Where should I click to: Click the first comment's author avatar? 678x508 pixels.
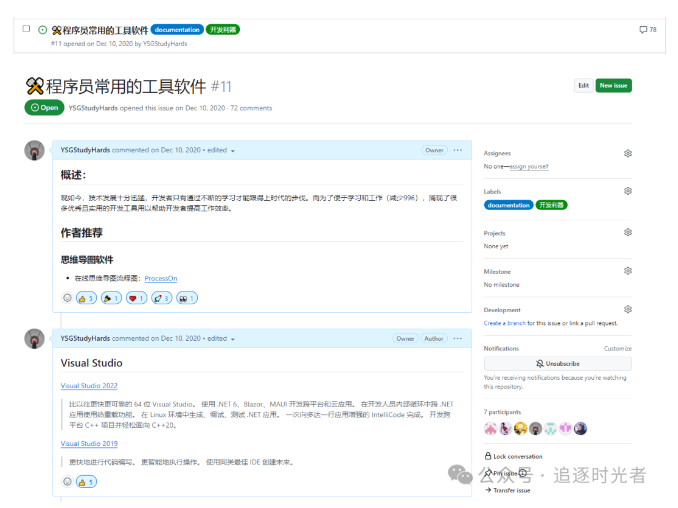(x=35, y=150)
